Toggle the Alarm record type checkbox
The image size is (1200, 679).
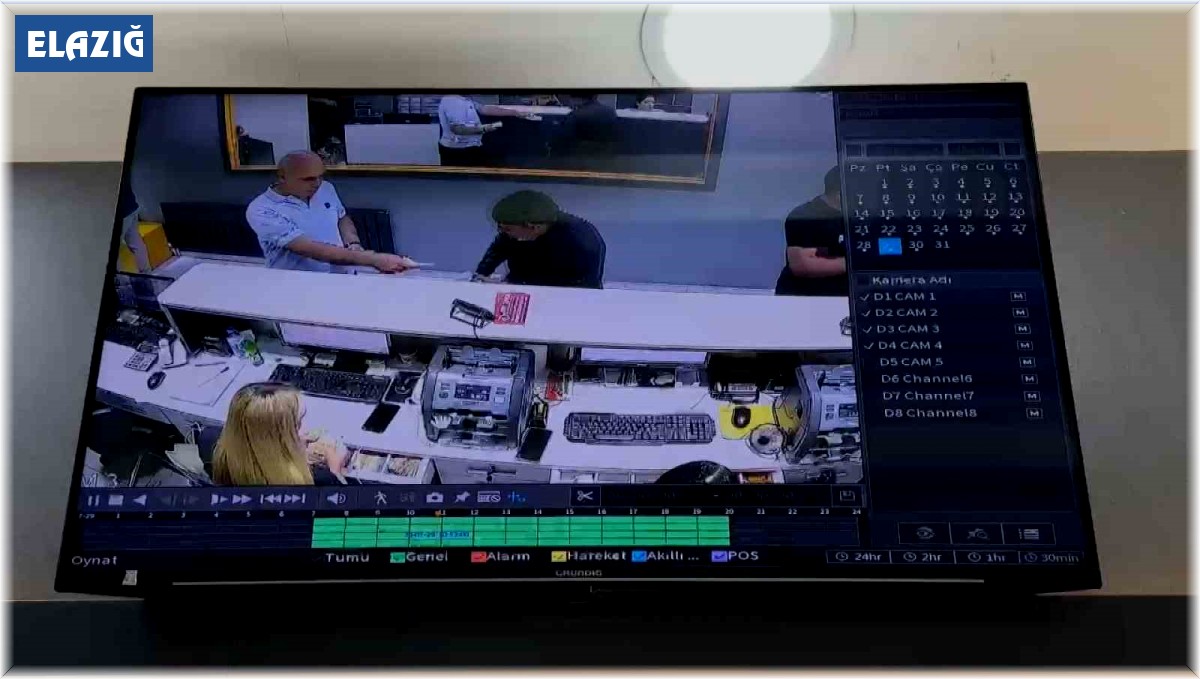click(x=477, y=557)
